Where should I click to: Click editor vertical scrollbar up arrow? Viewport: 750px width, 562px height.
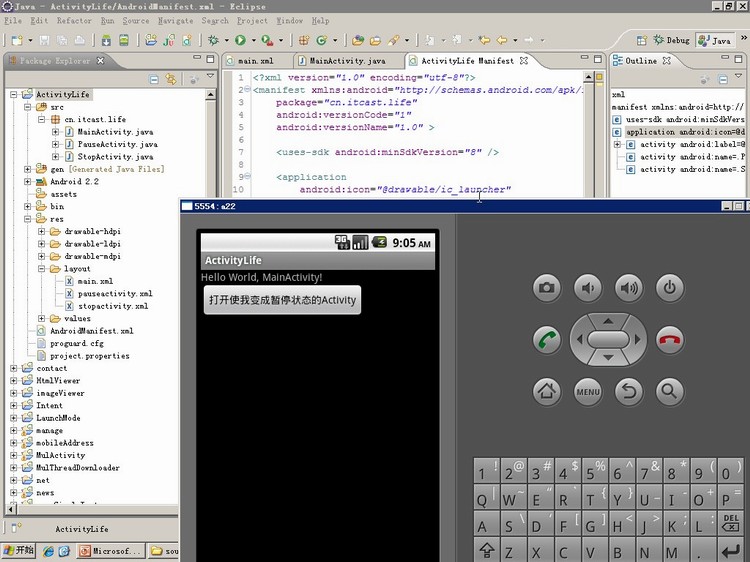(x=588, y=77)
